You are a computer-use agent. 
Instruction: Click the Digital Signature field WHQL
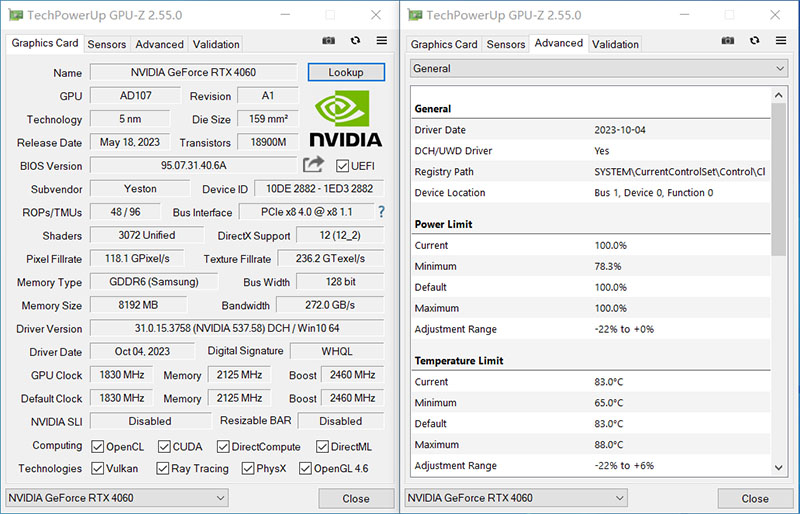[337, 351]
